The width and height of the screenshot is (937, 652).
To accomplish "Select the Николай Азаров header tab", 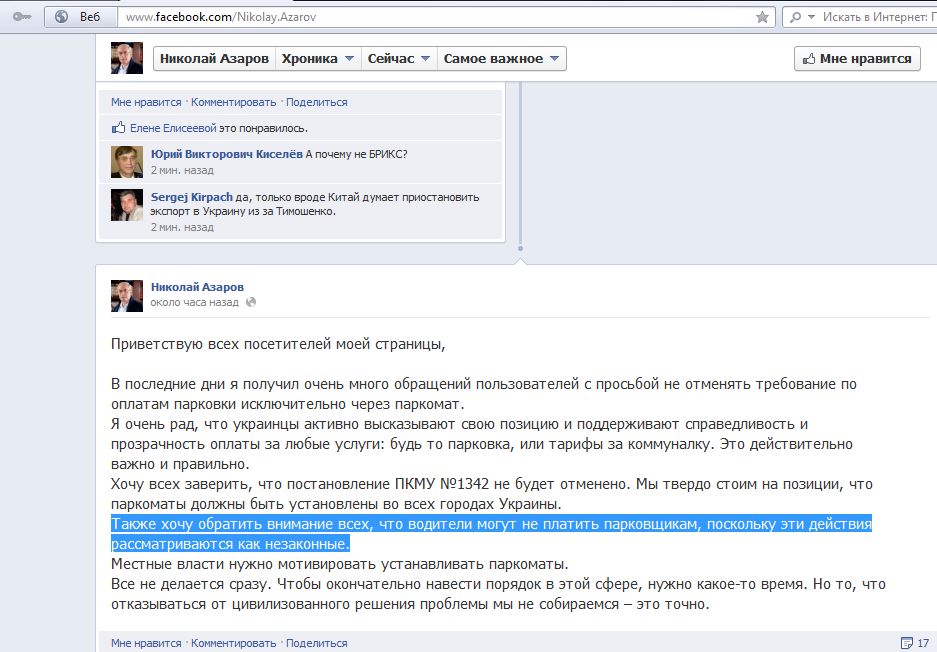I will coord(213,59).
